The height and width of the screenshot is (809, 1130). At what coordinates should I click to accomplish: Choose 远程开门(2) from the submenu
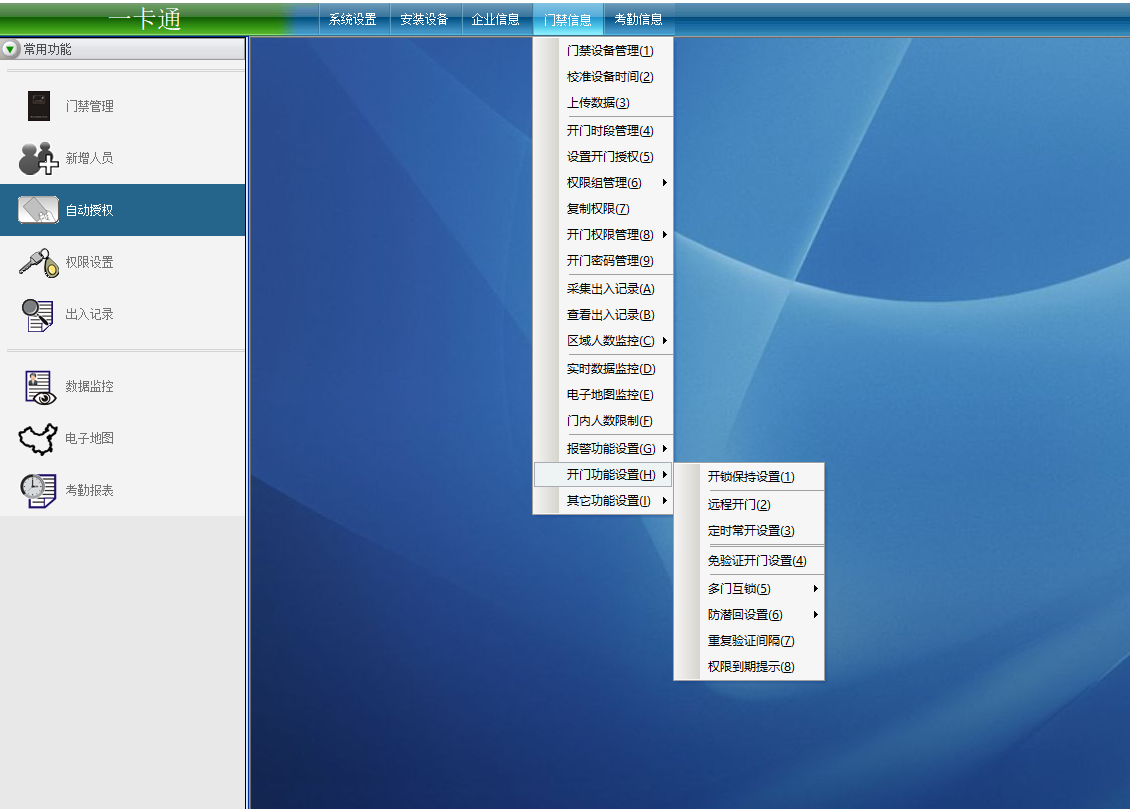[739, 505]
